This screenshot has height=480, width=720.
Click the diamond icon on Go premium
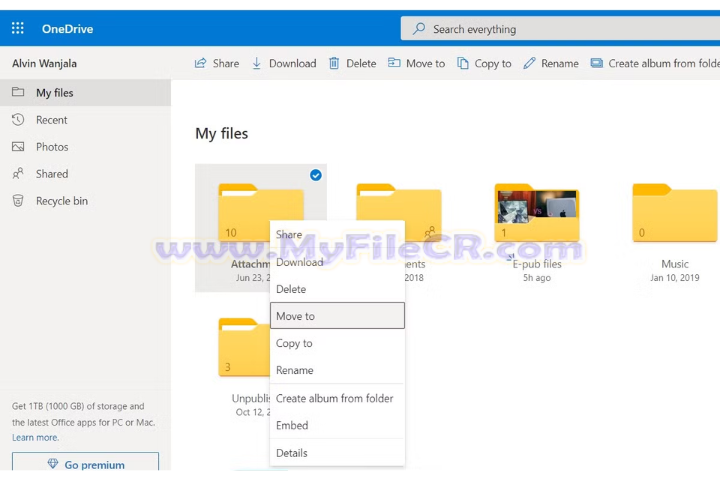tap(53, 464)
